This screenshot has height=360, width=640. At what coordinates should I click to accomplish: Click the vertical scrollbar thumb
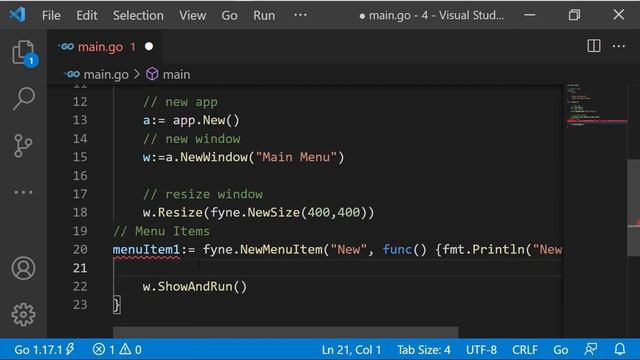(633, 207)
